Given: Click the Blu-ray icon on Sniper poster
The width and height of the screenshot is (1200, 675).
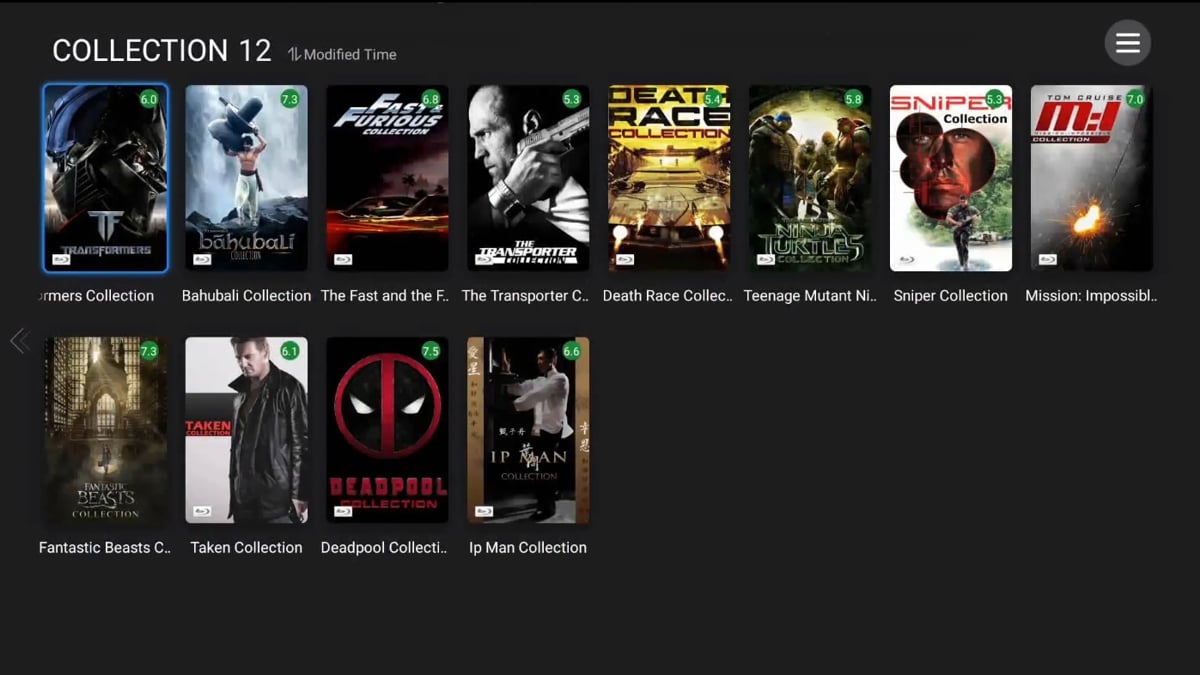Looking at the screenshot, I should click(908, 259).
